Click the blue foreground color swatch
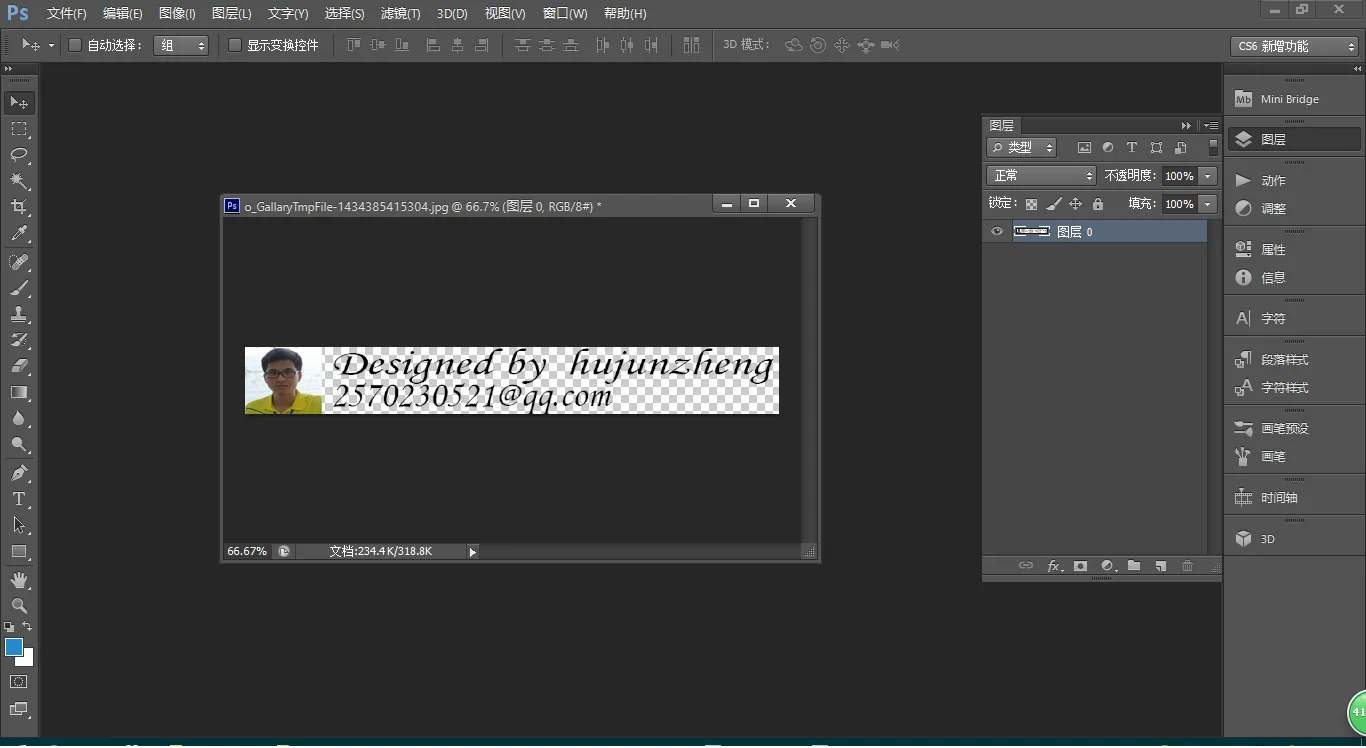1366x748 pixels. (14, 647)
